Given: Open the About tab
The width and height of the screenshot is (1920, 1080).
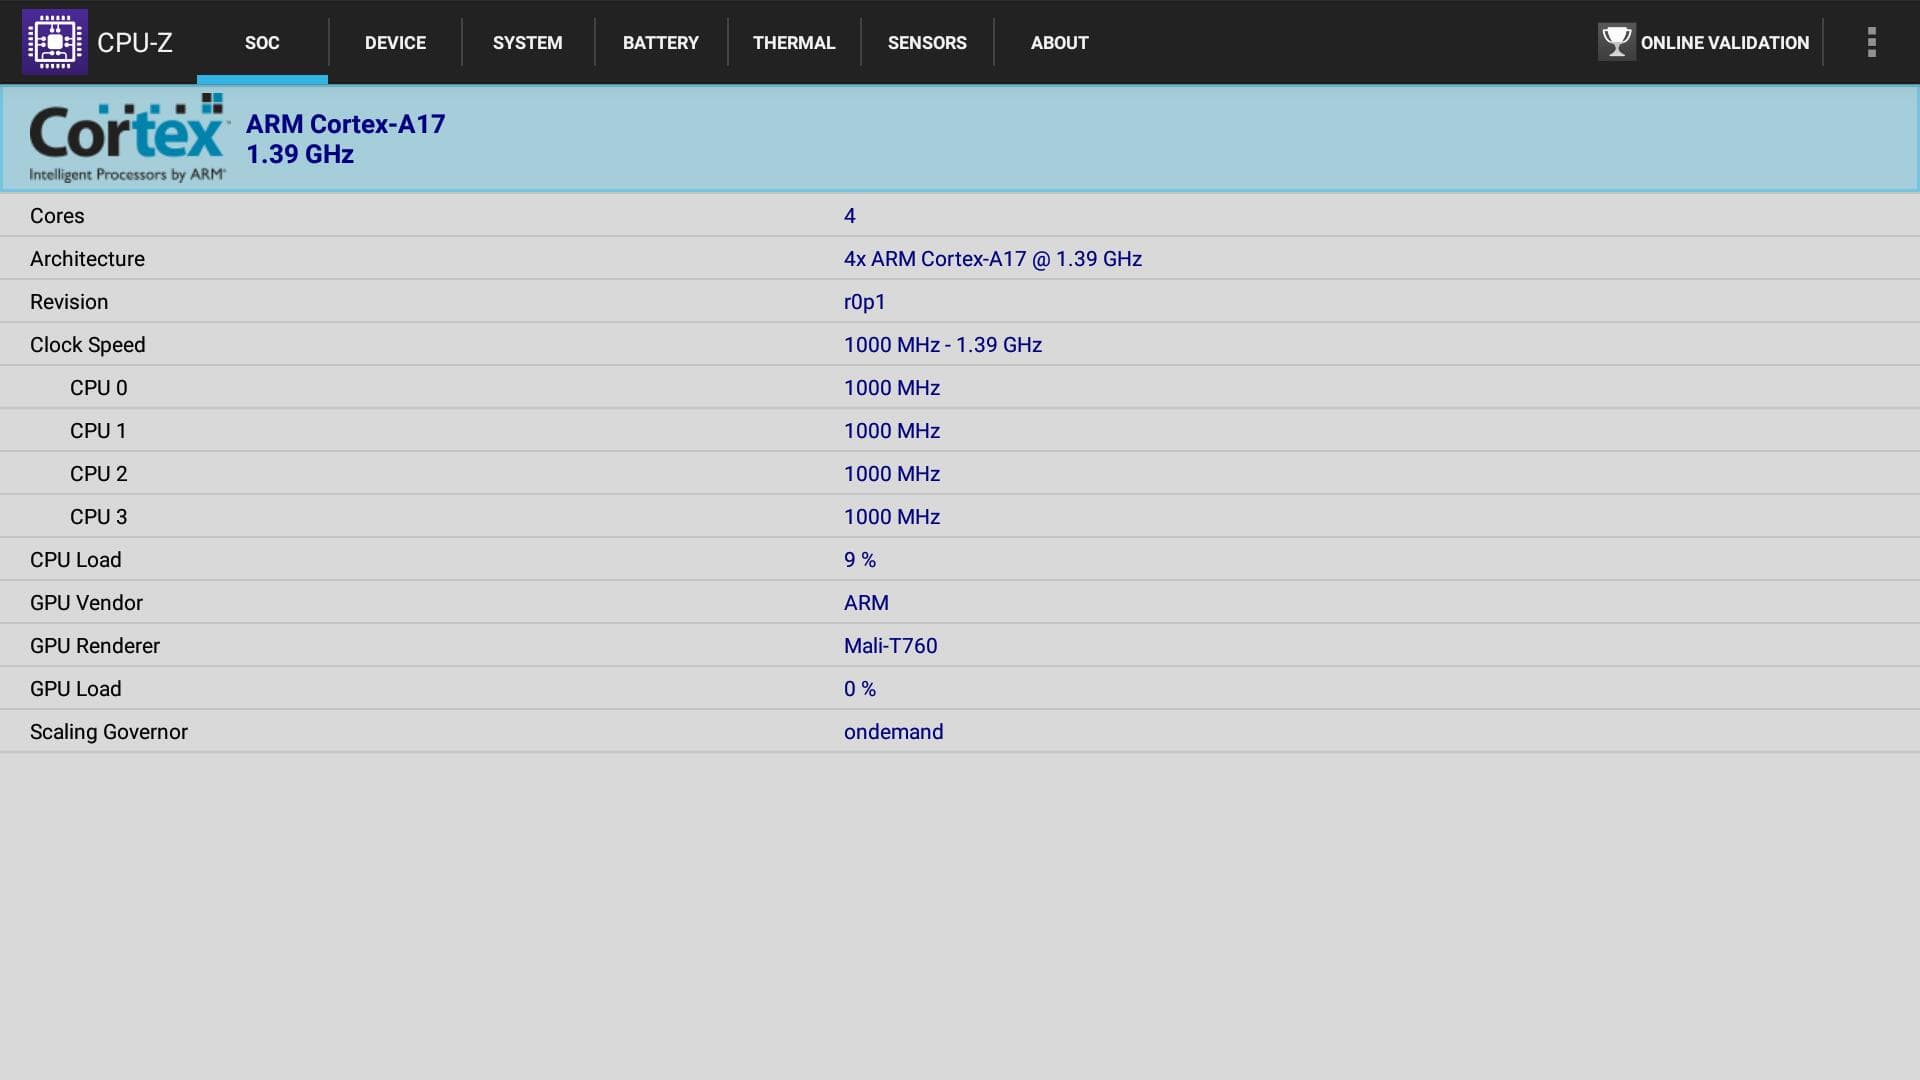Looking at the screenshot, I should (1059, 43).
